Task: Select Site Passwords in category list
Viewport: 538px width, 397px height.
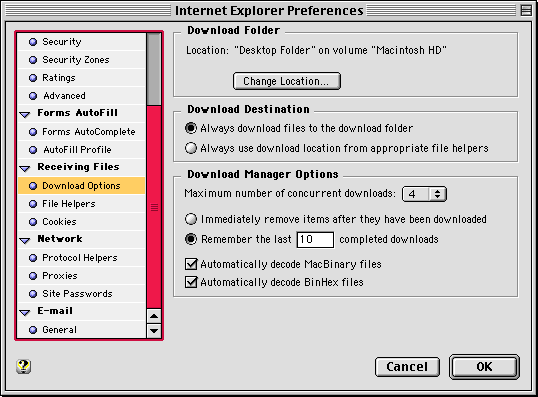Action: pos(82,294)
